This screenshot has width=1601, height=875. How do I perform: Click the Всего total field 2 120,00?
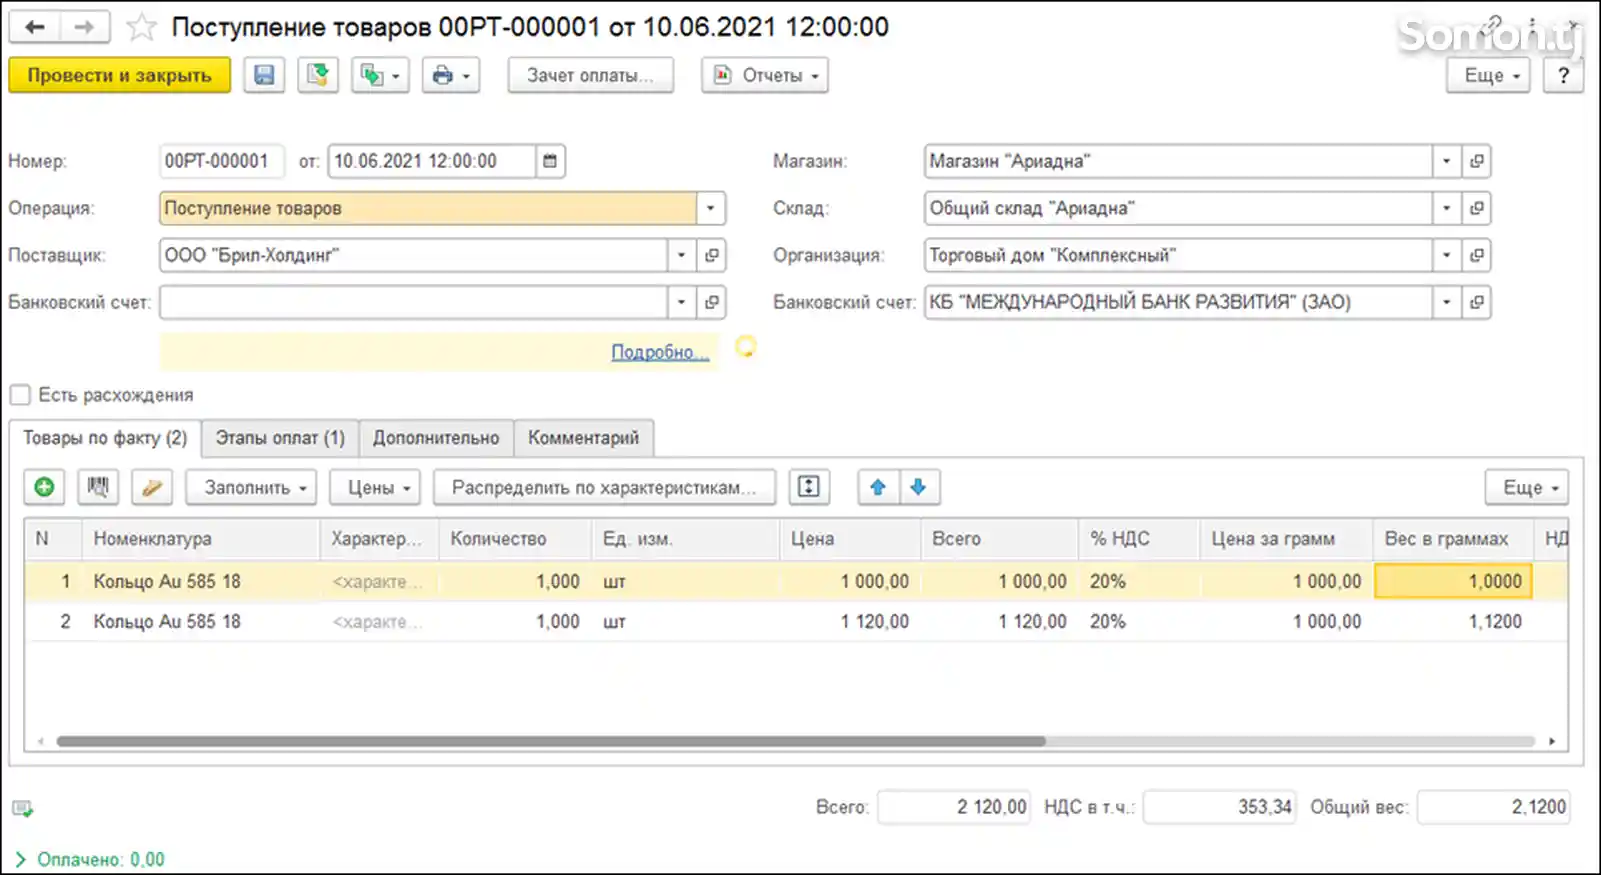tap(954, 807)
